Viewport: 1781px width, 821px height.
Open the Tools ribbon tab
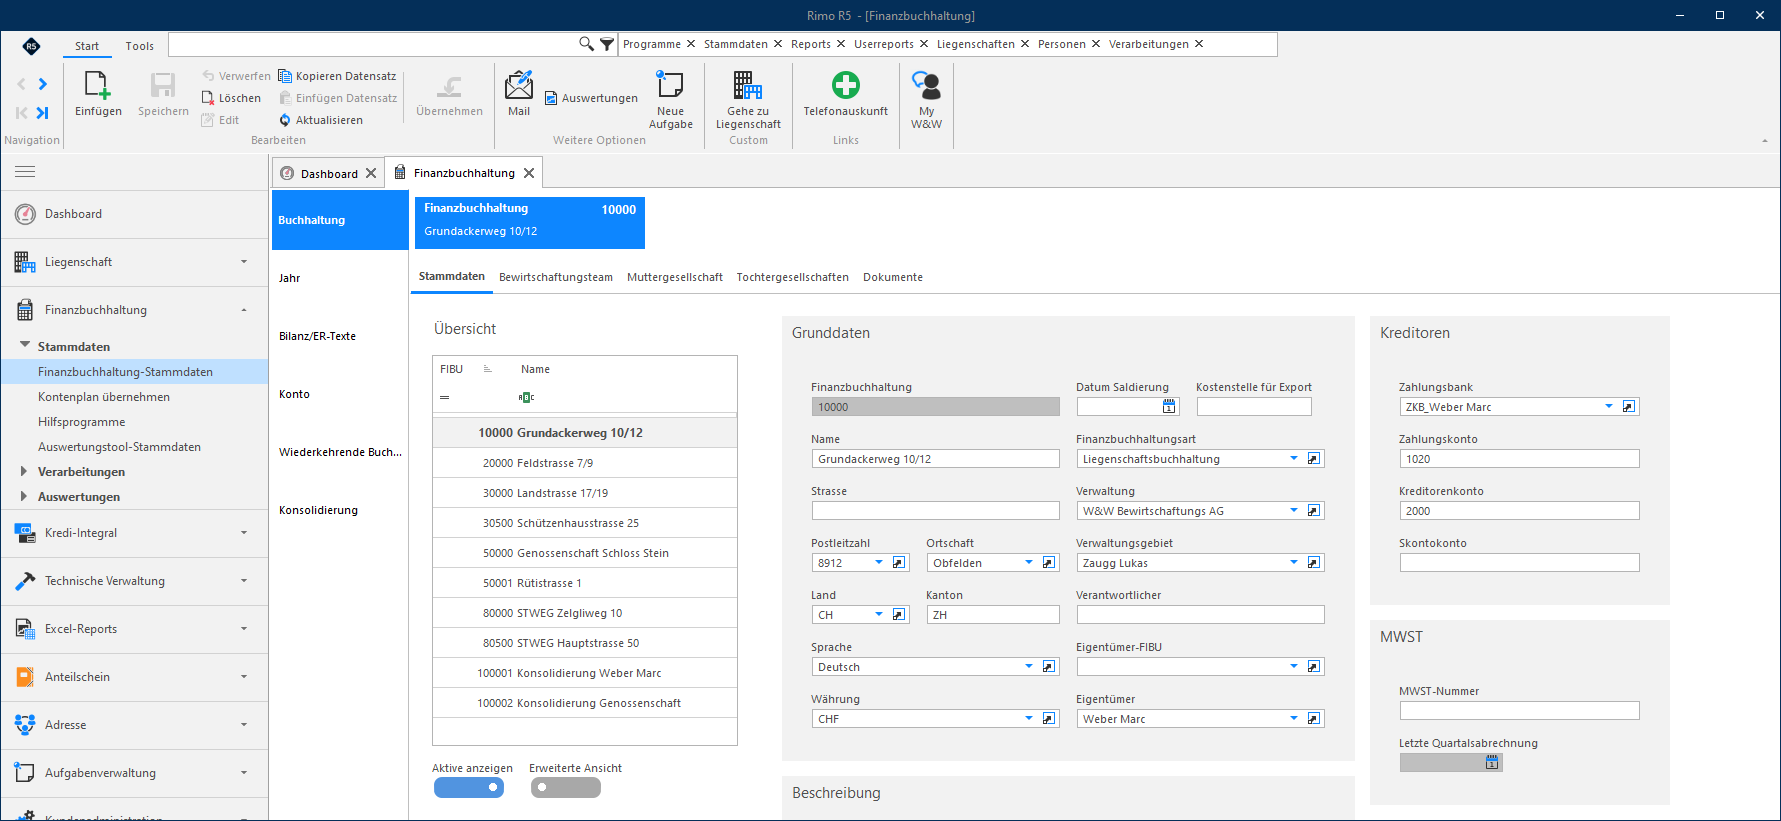pos(140,46)
